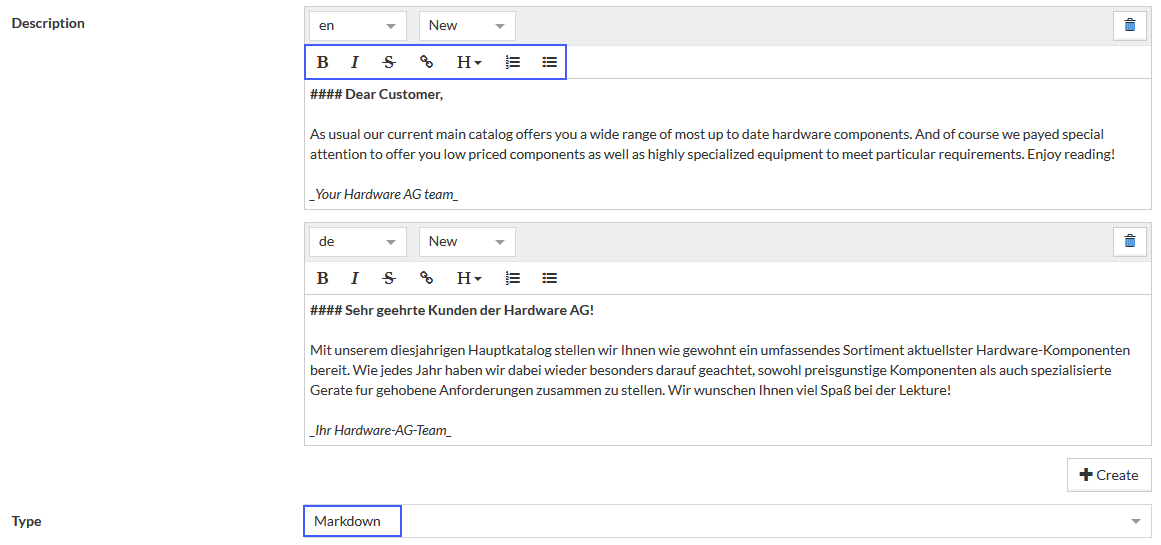
Task: Open the Type dropdown showing Markdown
Action: pyautogui.click(x=728, y=521)
